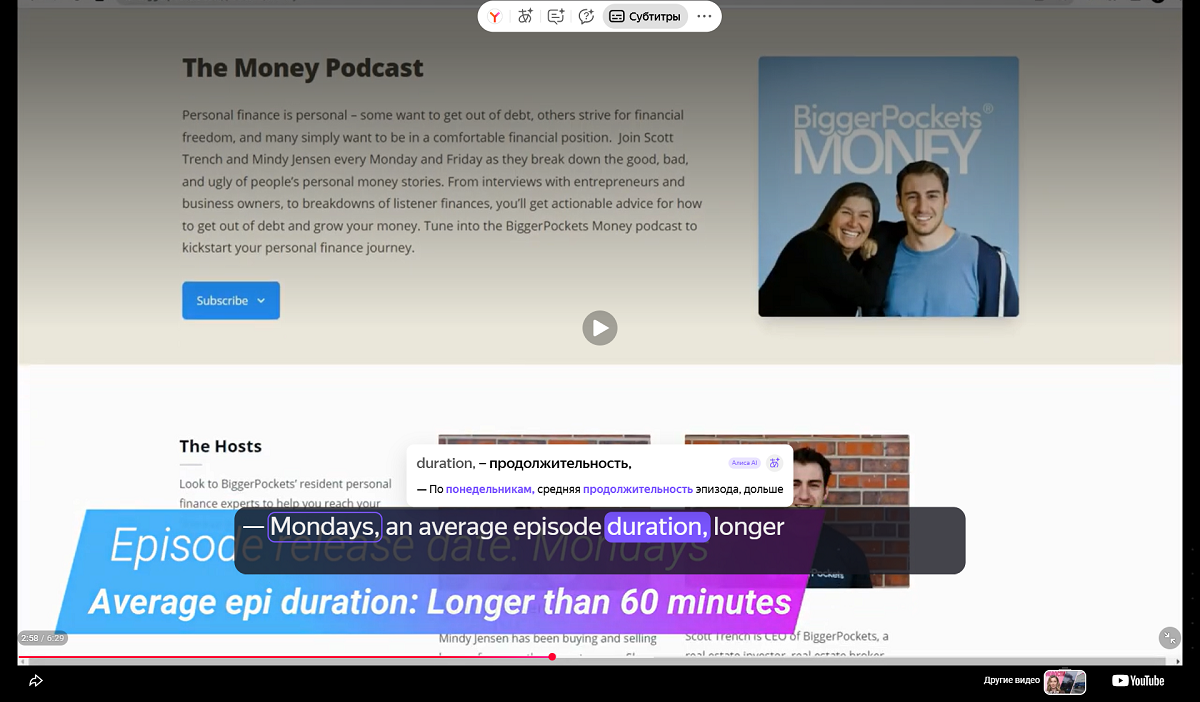Select the subtitle word Mondays
1200x702 pixels.
pyautogui.click(x=325, y=526)
